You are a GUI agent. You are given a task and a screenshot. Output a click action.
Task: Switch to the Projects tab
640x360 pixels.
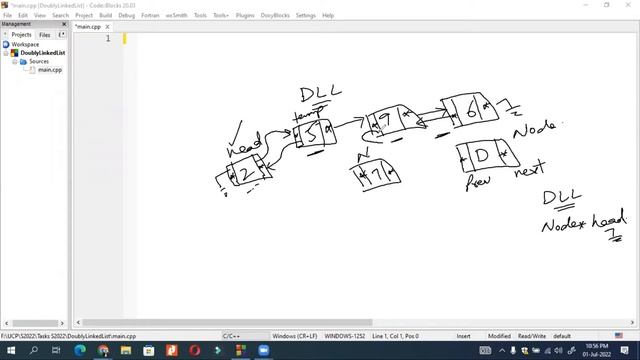(x=21, y=35)
